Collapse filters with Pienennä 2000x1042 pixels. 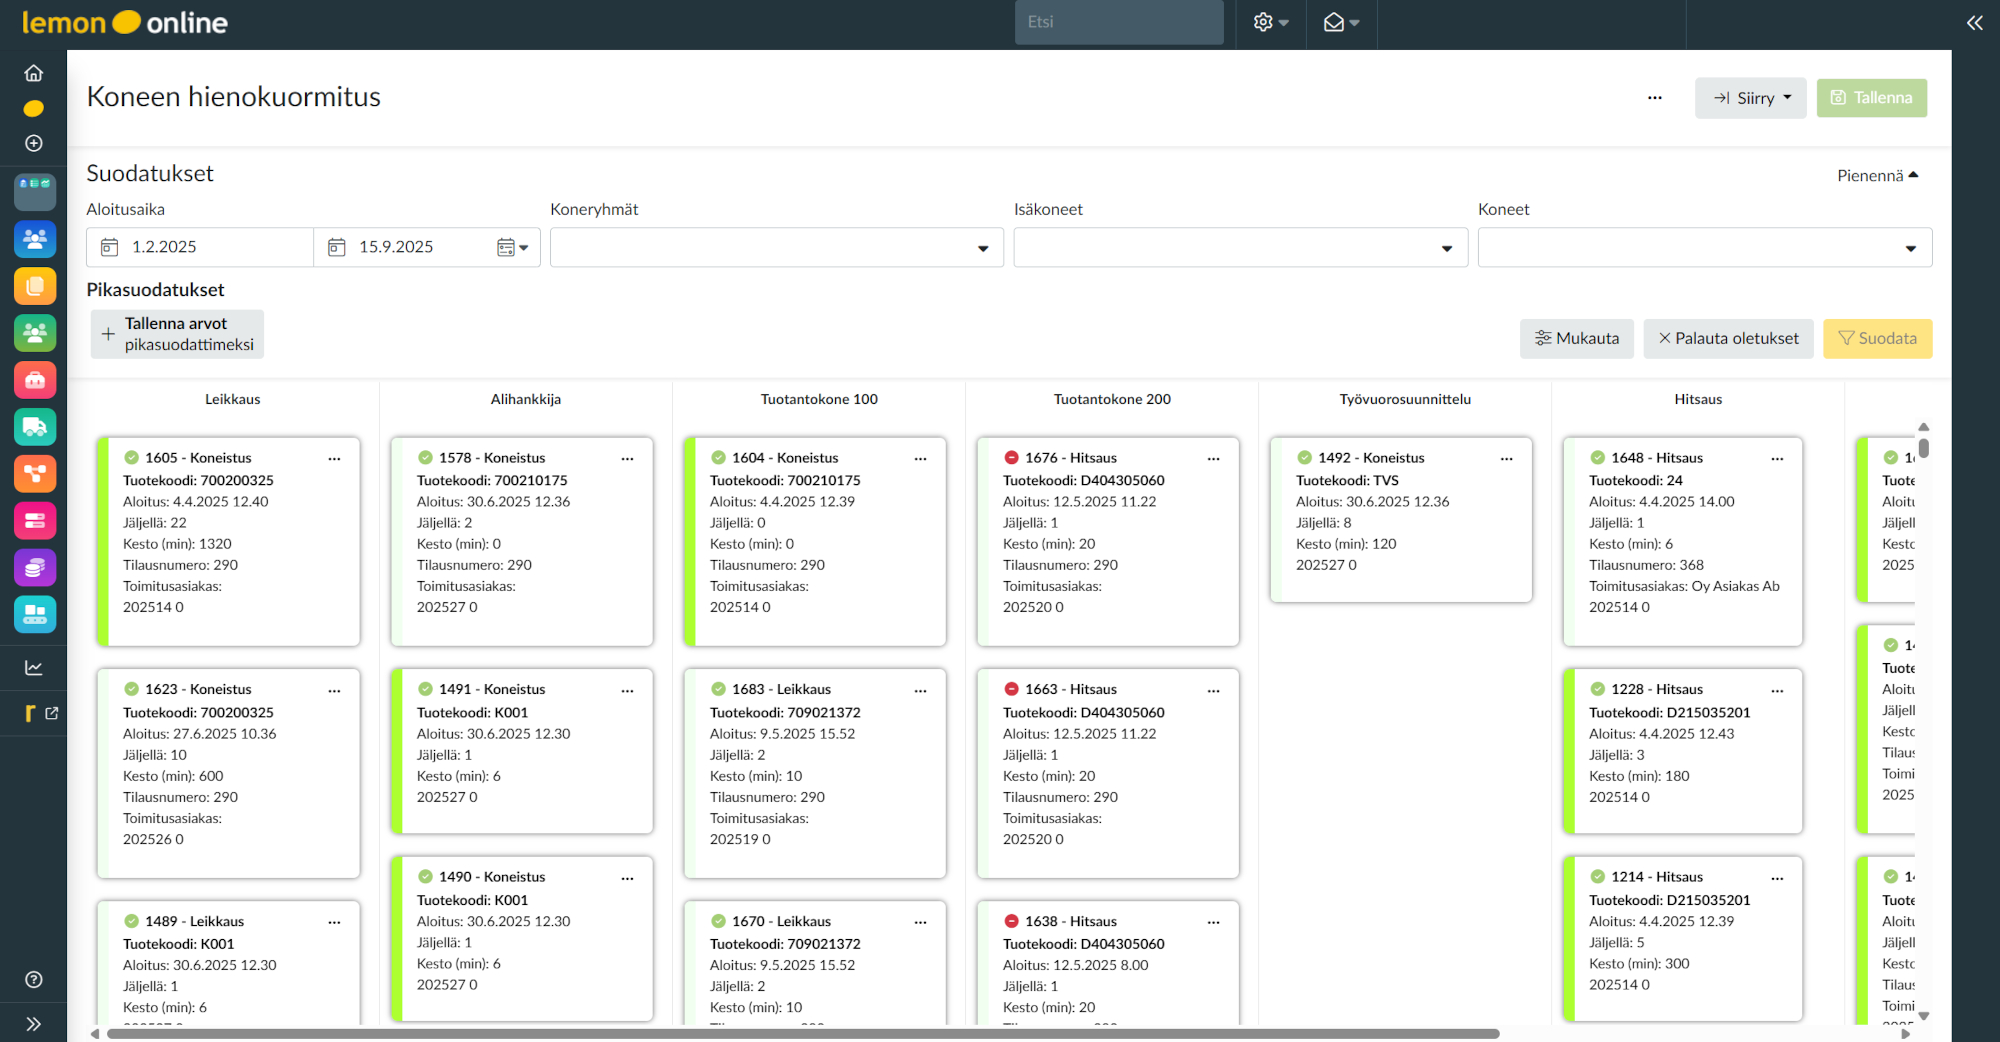(x=1877, y=176)
